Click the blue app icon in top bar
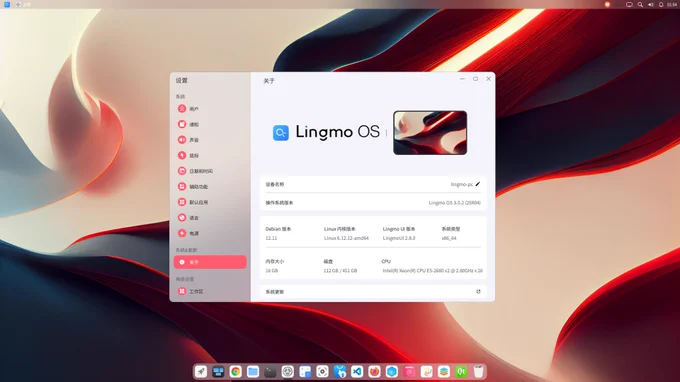The width and height of the screenshot is (680, 382). click(x=7, y=4)
